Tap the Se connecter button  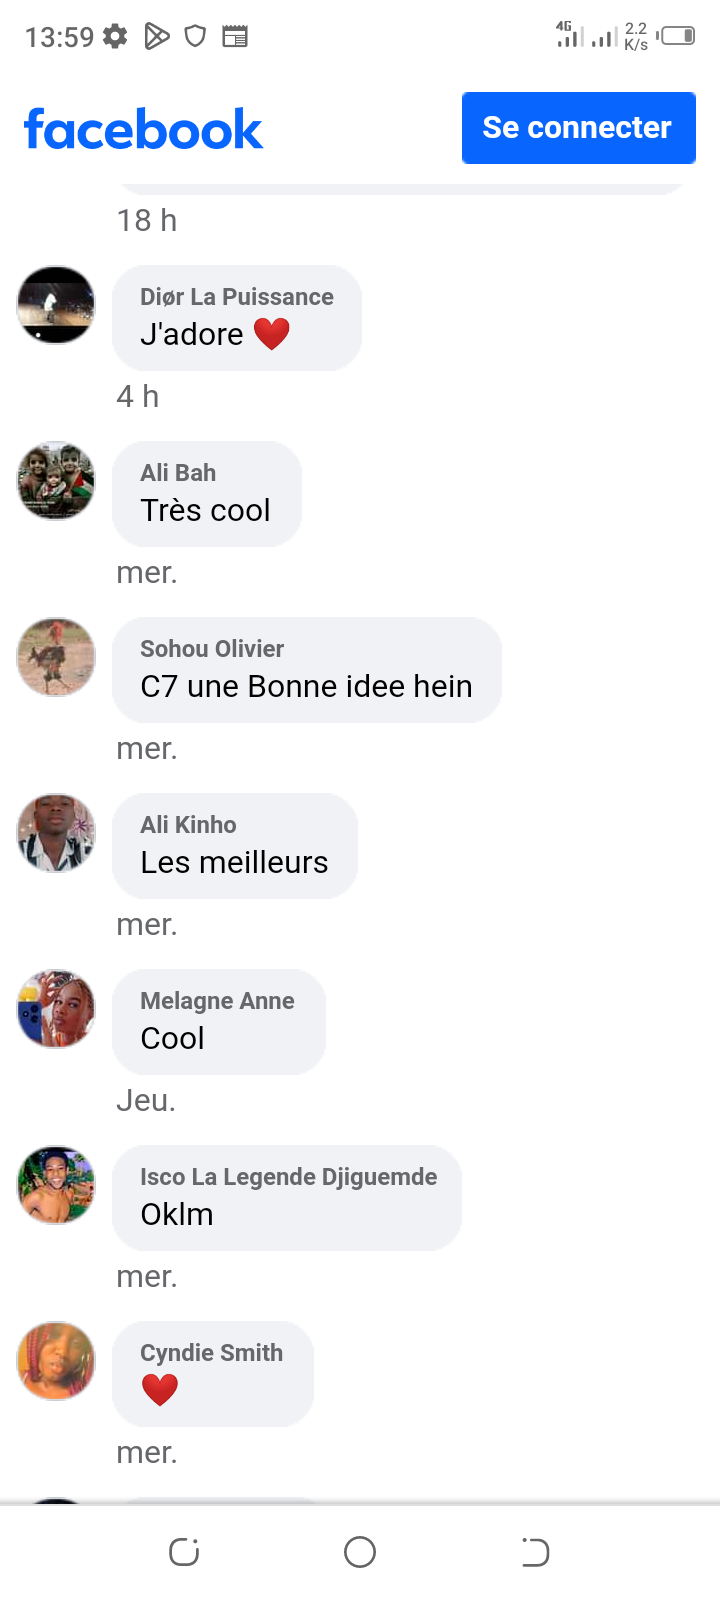578,128
